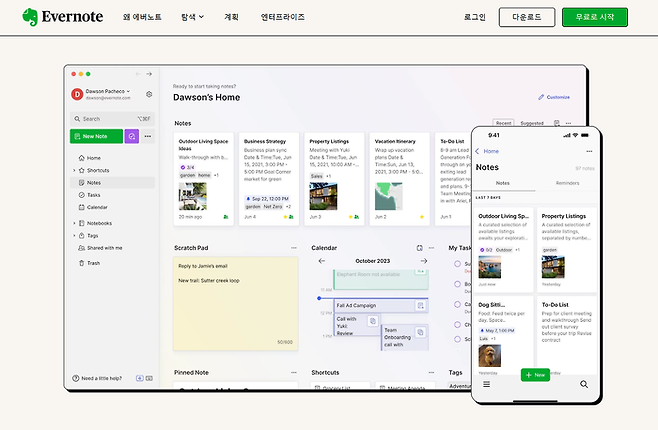Screen dimensions: 658x430
Task: Open Pinned Note more options menu
Action: [294, 373]
